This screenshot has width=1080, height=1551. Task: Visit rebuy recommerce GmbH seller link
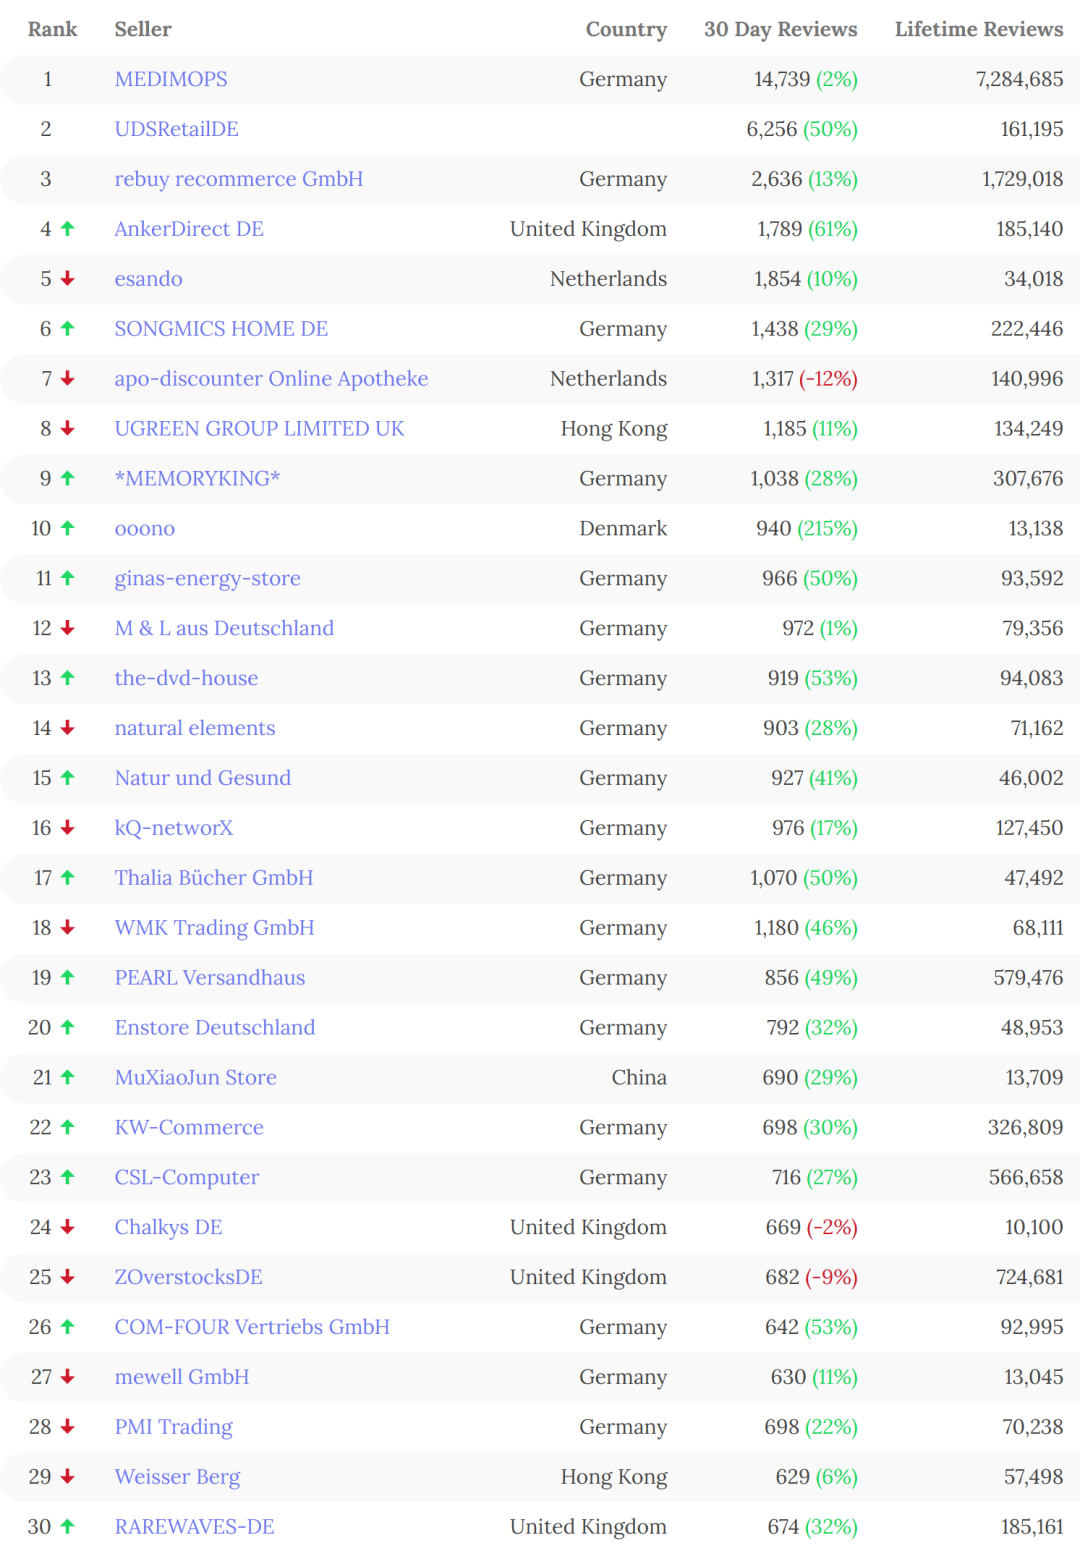coord(239,179)
